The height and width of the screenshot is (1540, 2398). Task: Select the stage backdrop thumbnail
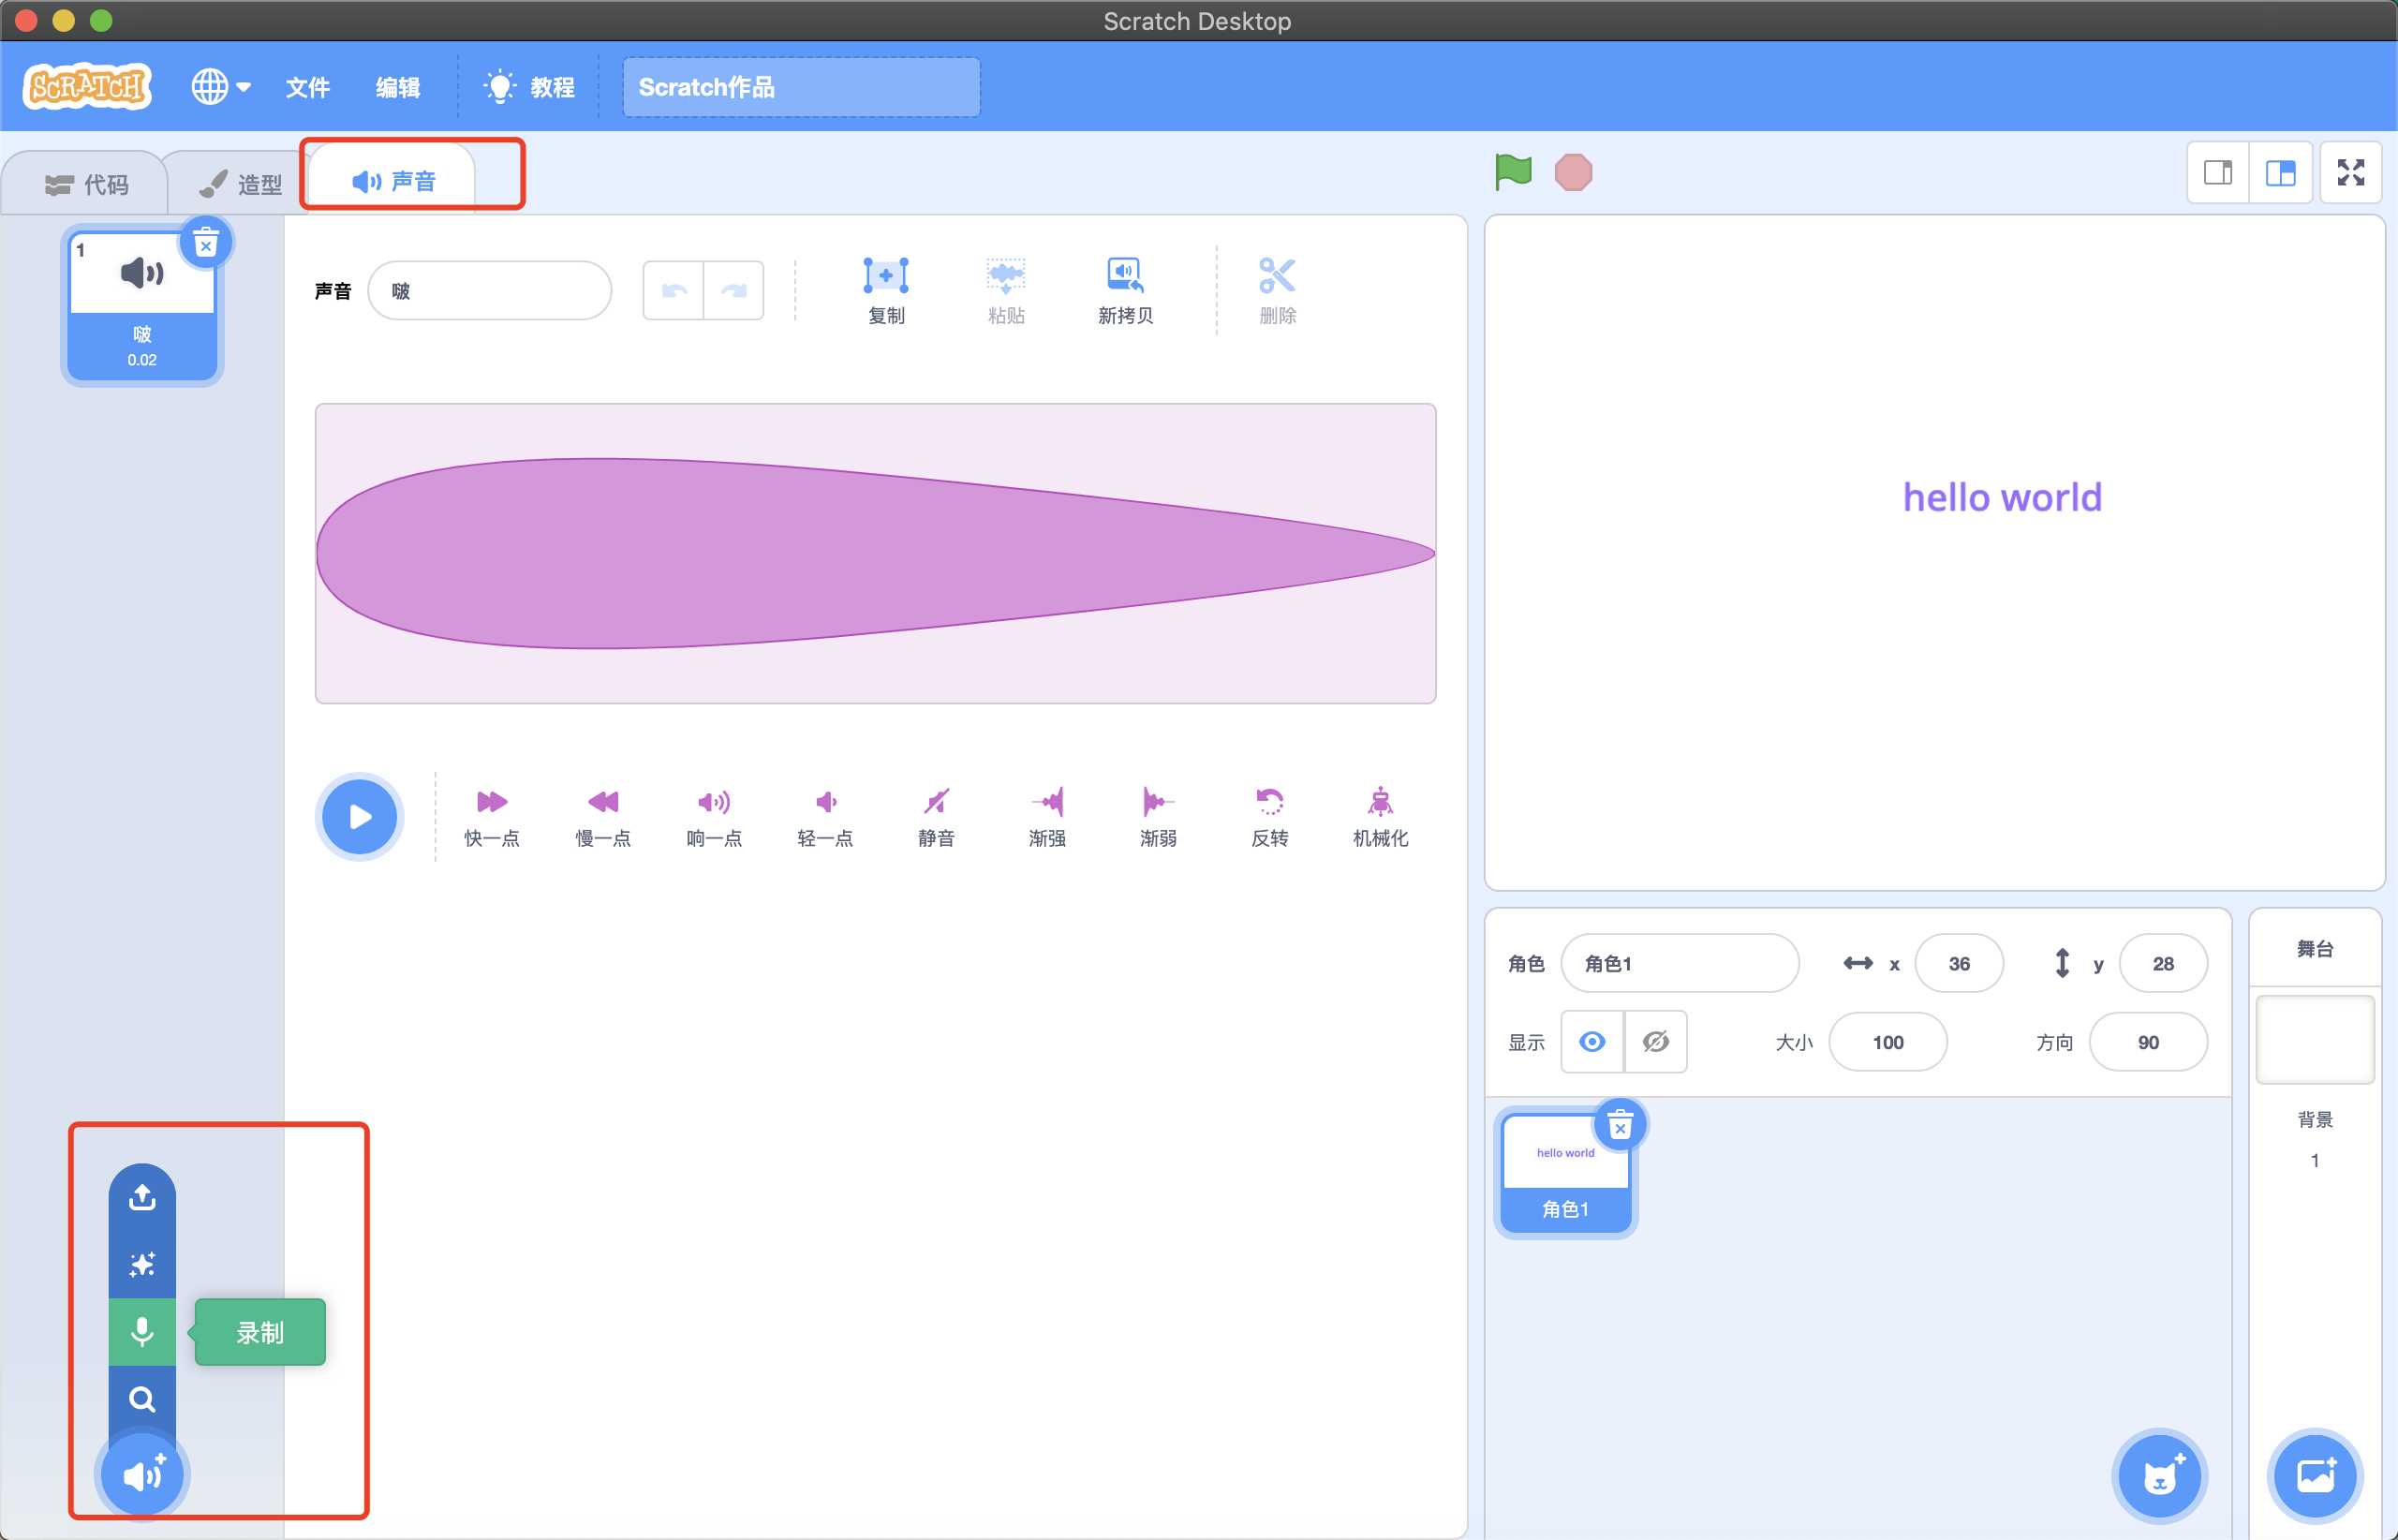click(x=2314, y=1039)
